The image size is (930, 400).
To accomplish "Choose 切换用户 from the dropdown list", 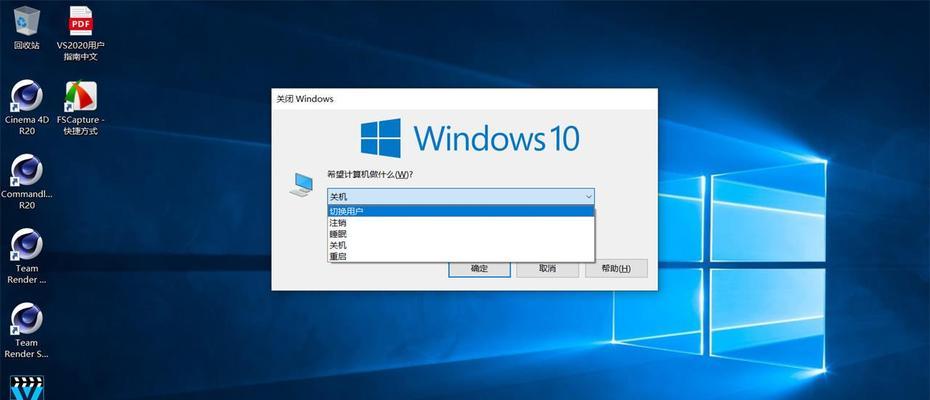I will (461, 211).
